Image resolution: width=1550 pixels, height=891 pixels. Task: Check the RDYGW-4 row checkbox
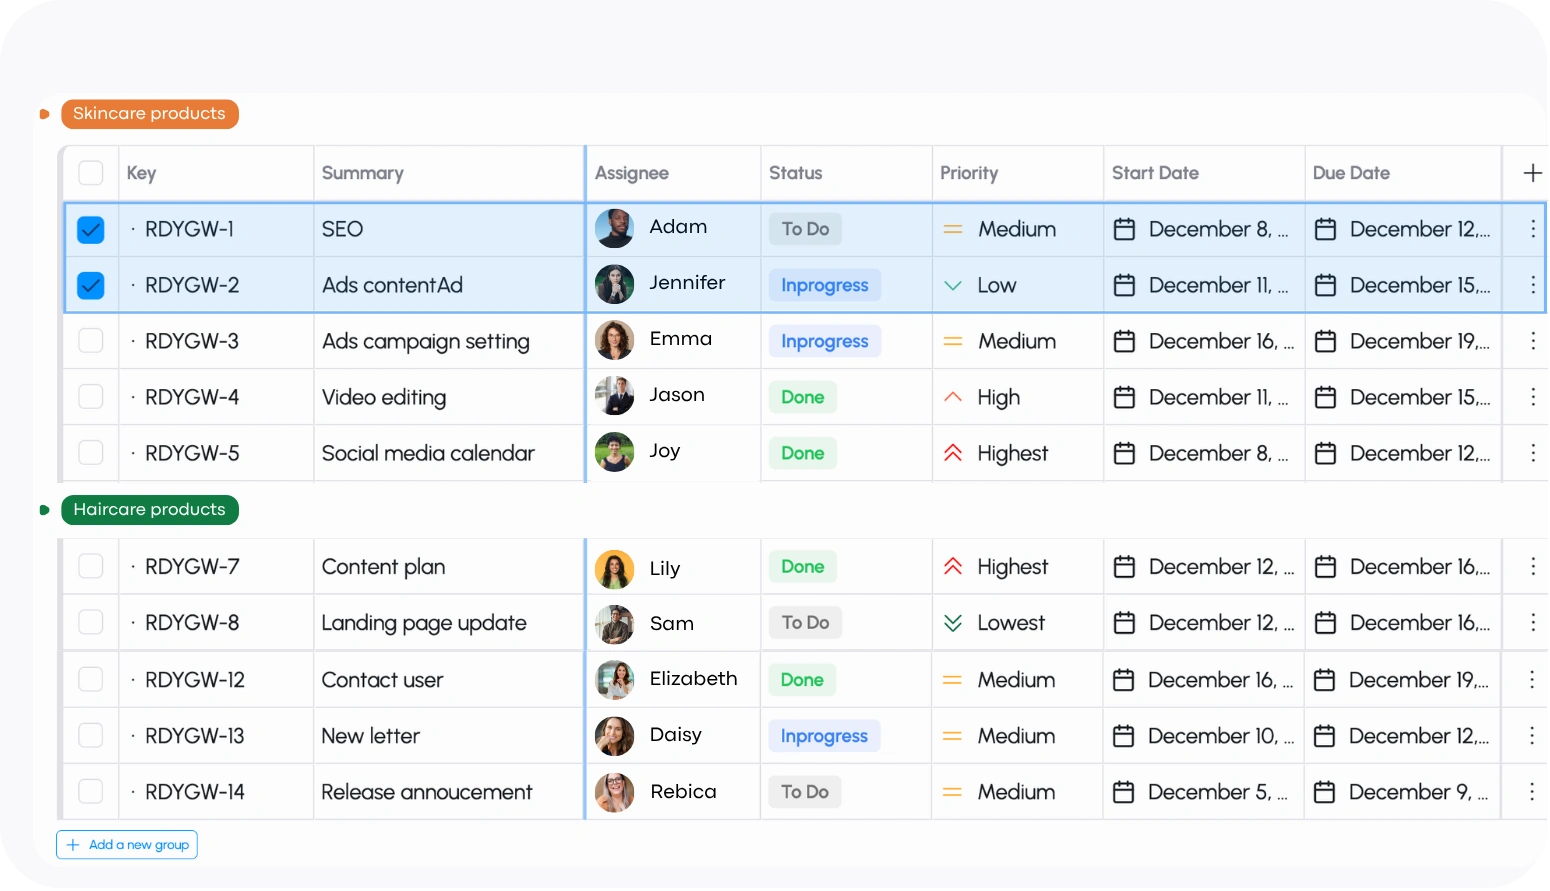(91, 397)
